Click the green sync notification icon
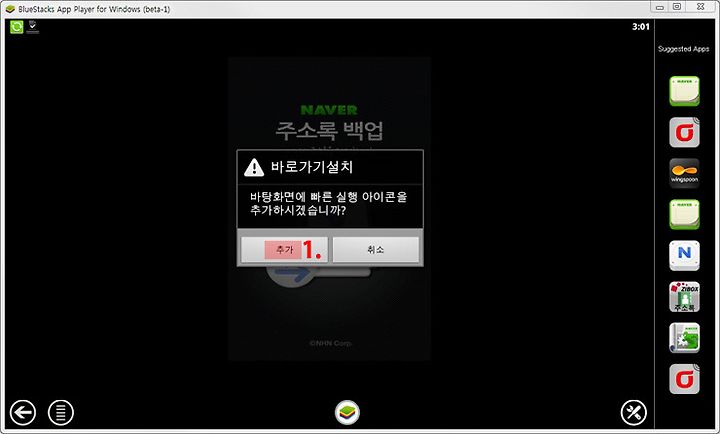 (x=17, y=27)
